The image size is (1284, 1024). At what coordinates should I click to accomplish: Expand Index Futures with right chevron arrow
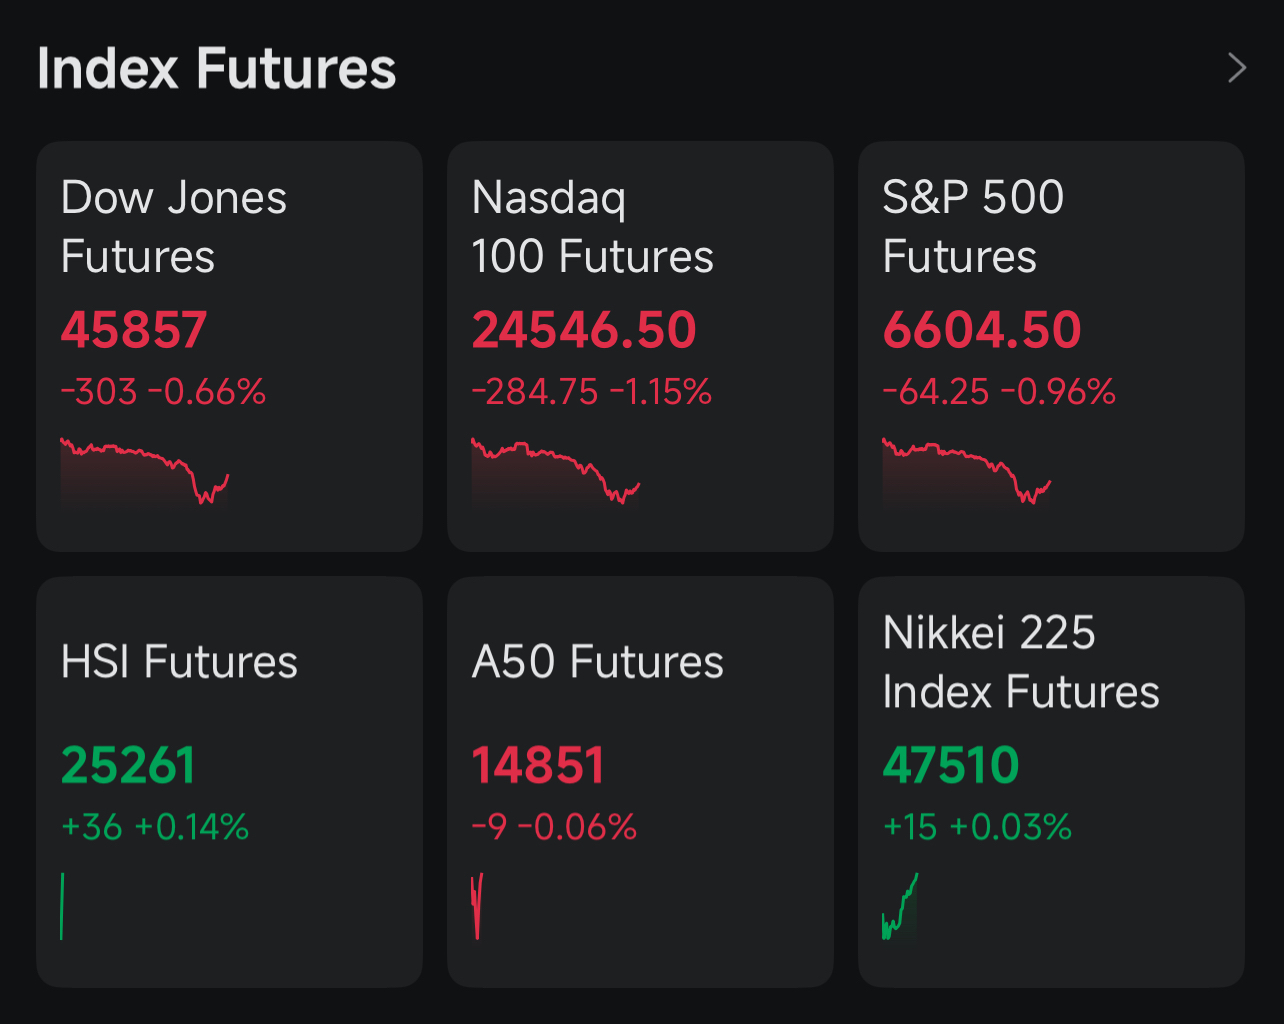pyautogui.click(x=1237, y=68)
